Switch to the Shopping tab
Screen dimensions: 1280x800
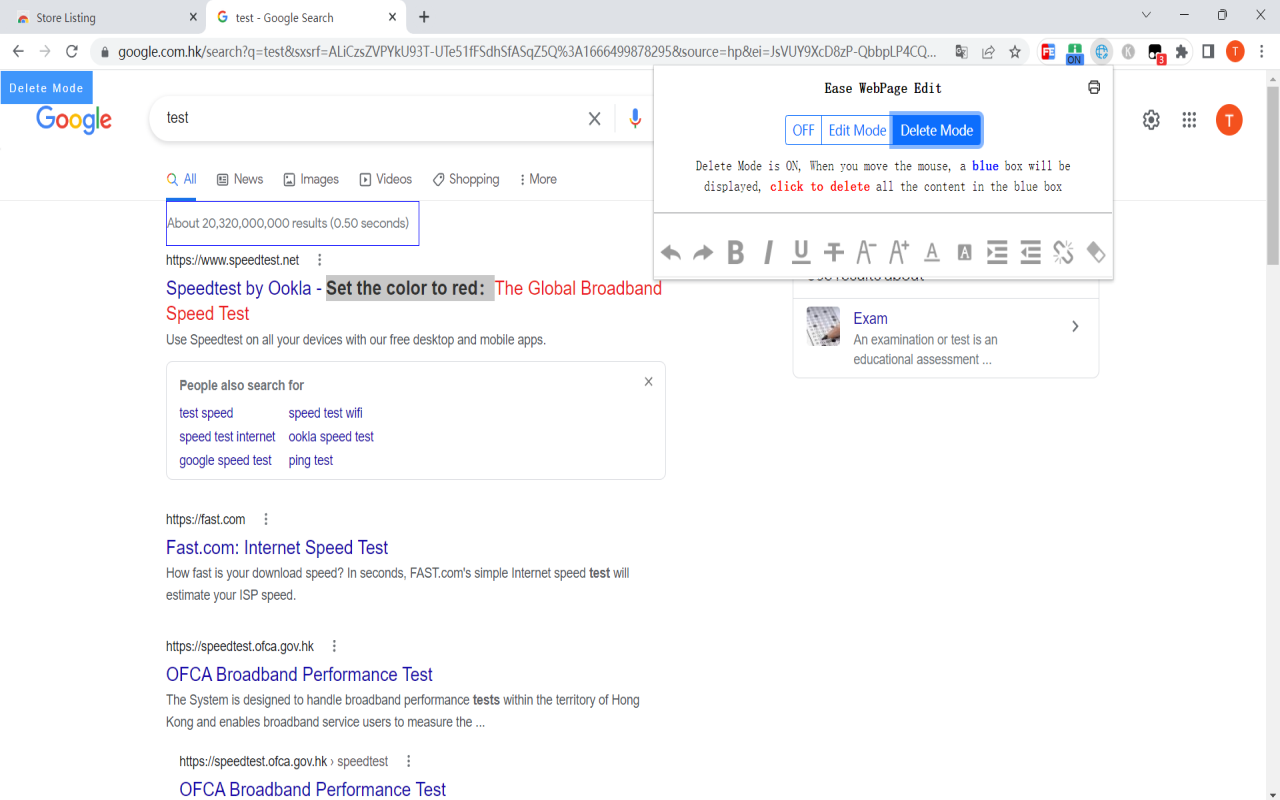click(x=466, y=179)
